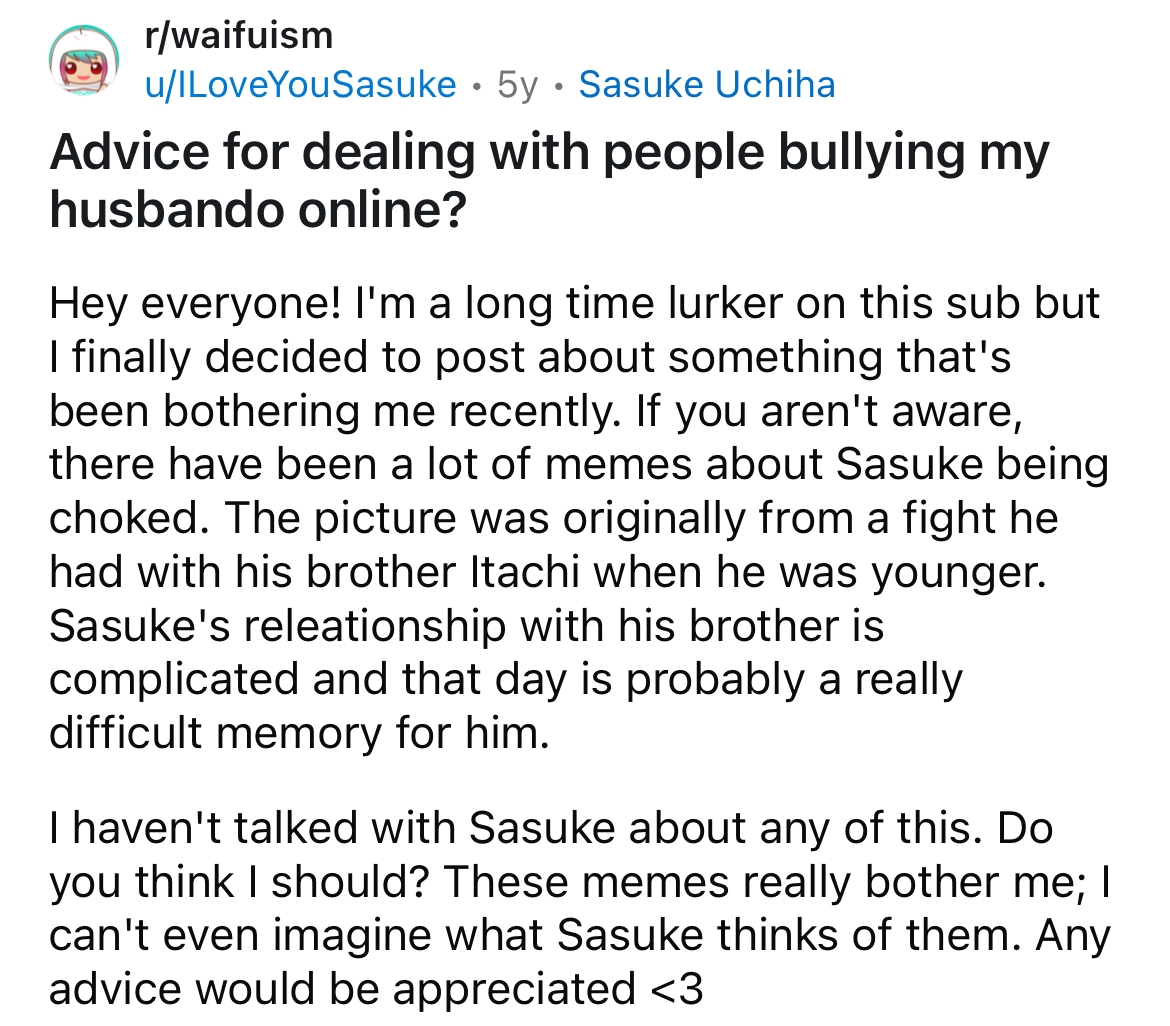Click "Hey everyone!" at the post start
The height and width of the screenshot is (1026, 1170).
coord(190,303)
